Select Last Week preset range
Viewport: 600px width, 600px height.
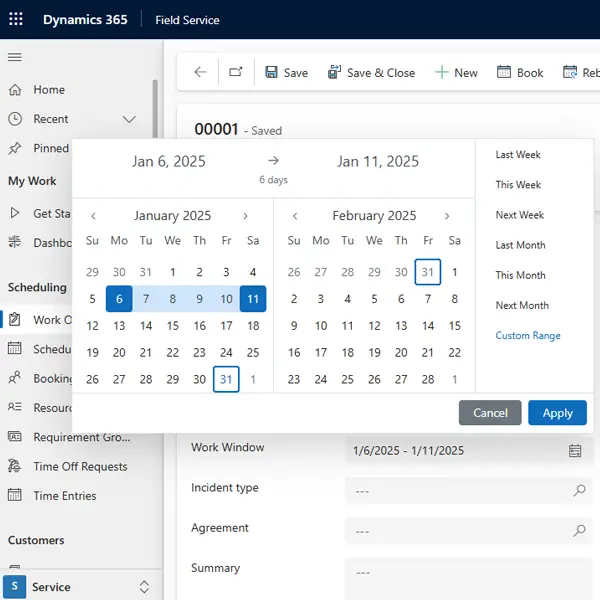(x=518, y=155)
